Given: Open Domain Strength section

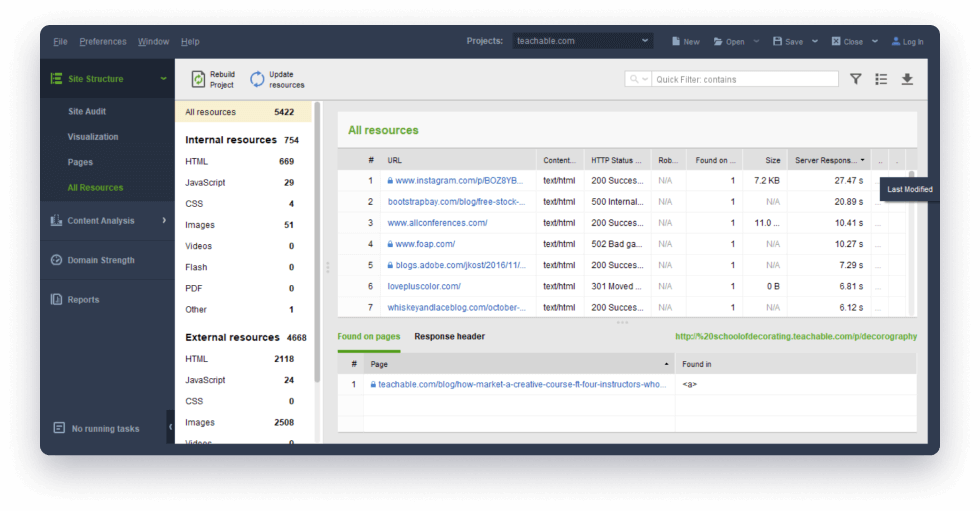Looking at the screenshot, I should 100,260.
